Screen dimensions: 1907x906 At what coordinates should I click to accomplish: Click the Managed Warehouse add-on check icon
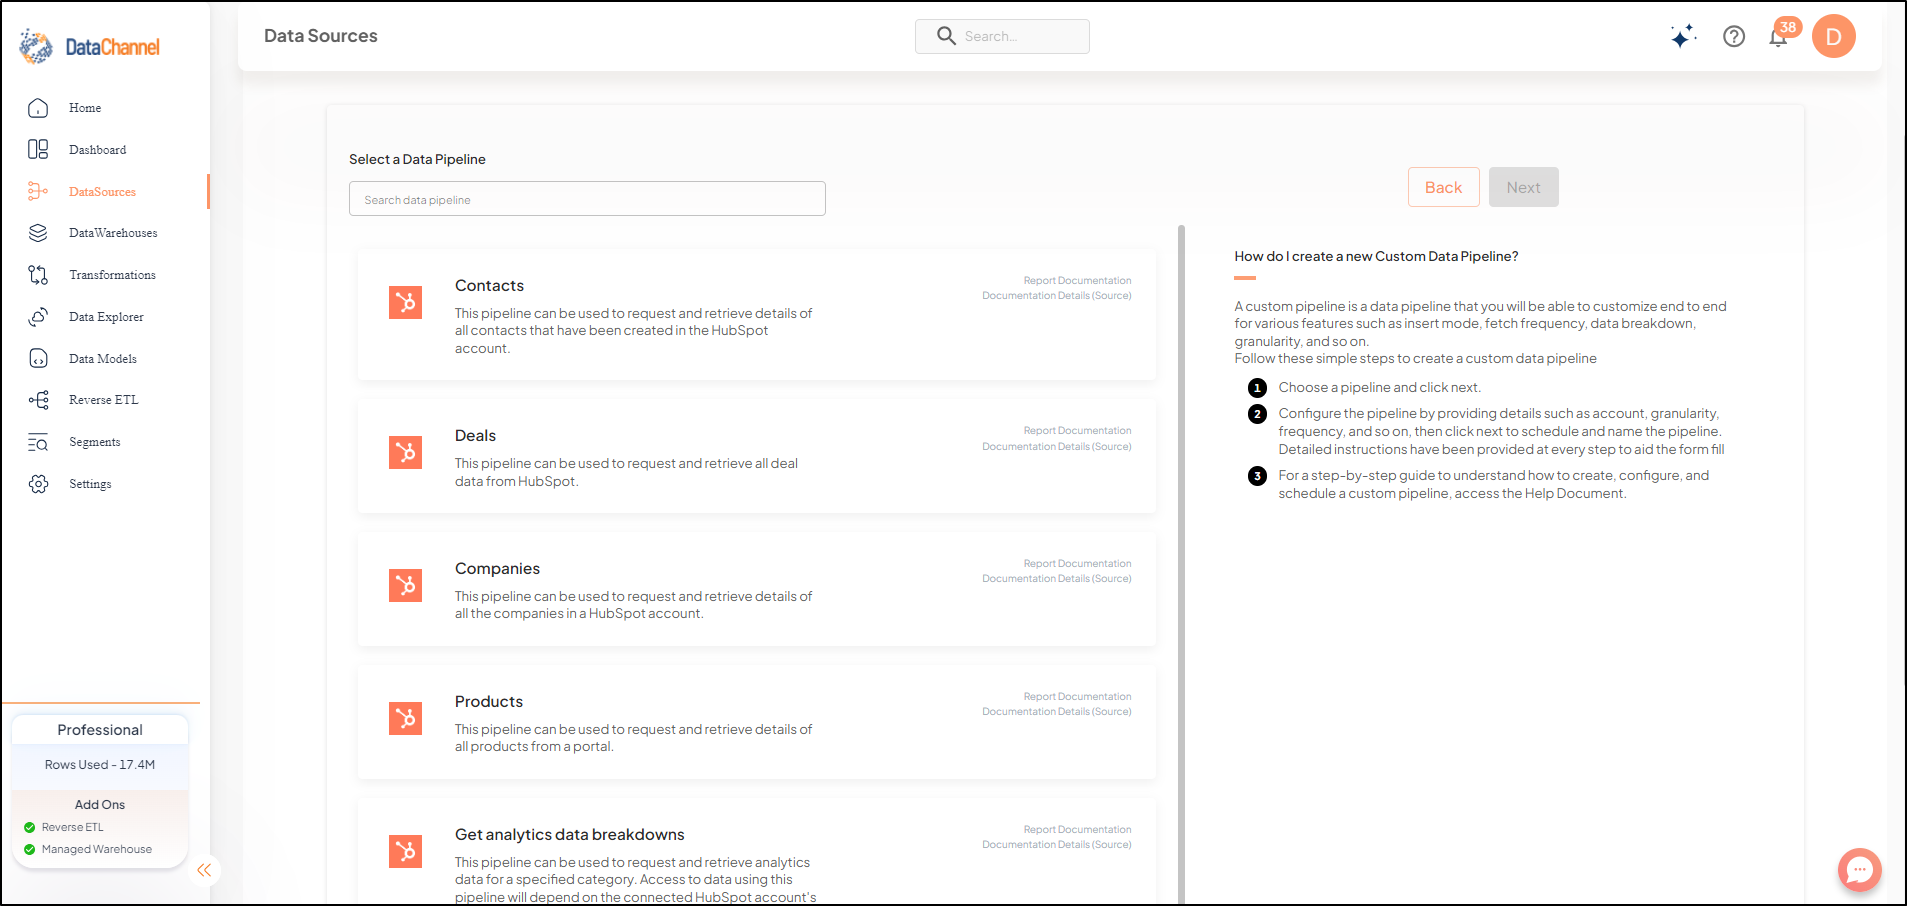point(29,849)
